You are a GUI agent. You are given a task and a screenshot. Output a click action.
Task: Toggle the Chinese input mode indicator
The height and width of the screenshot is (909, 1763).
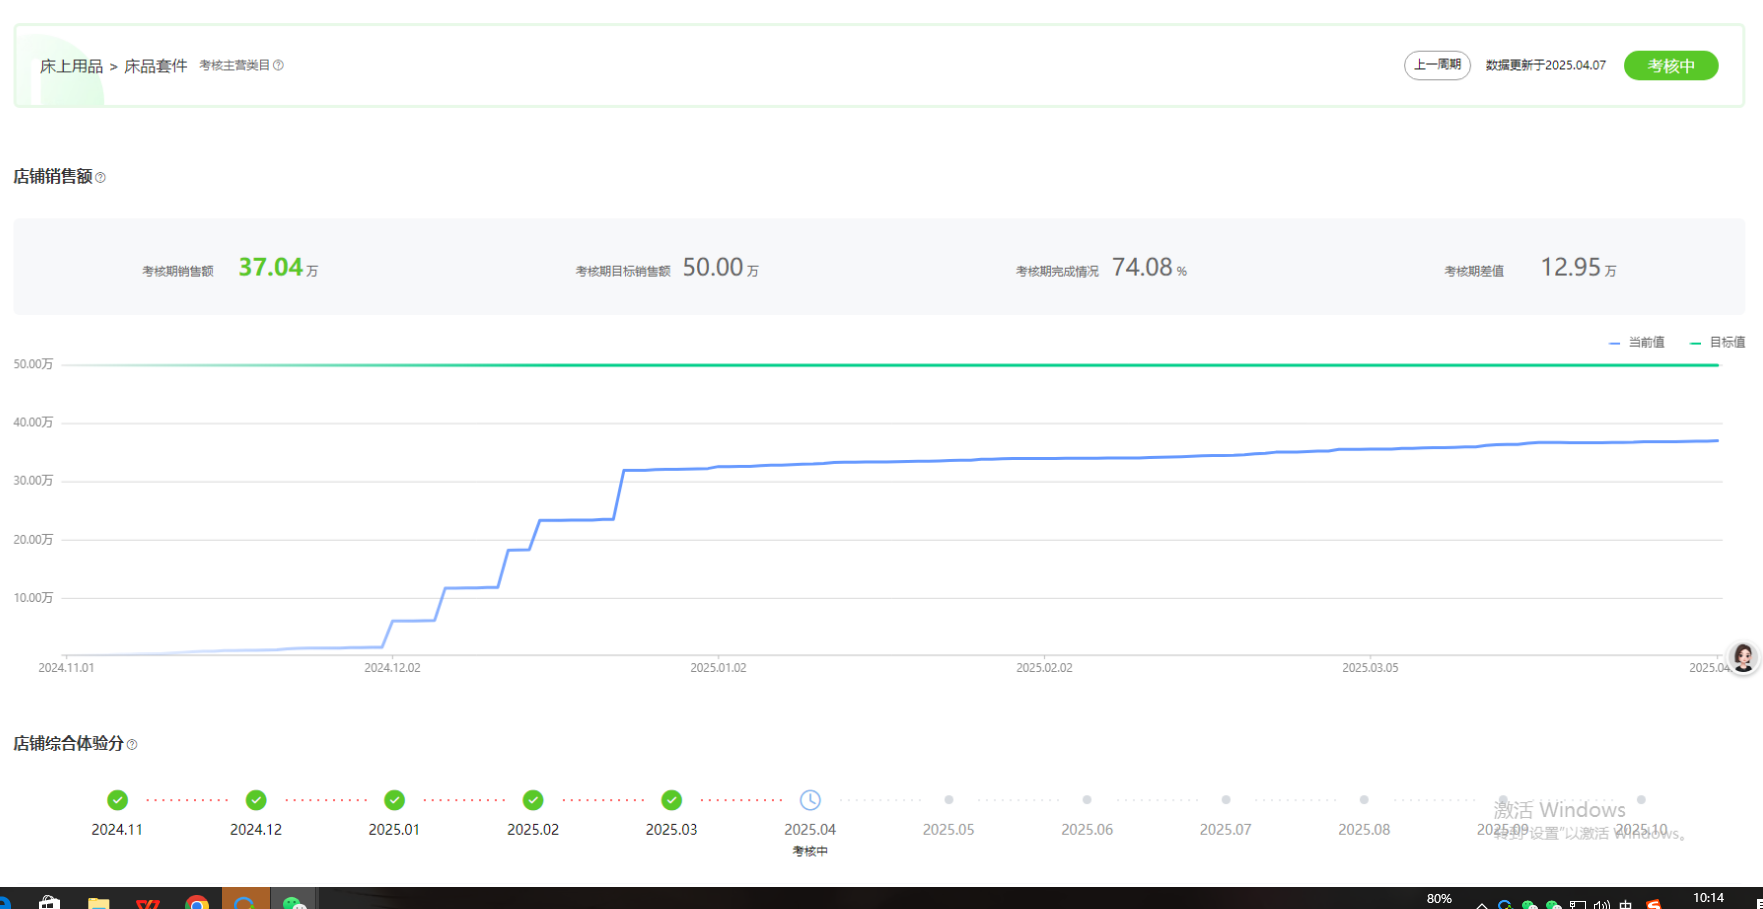1625,903
